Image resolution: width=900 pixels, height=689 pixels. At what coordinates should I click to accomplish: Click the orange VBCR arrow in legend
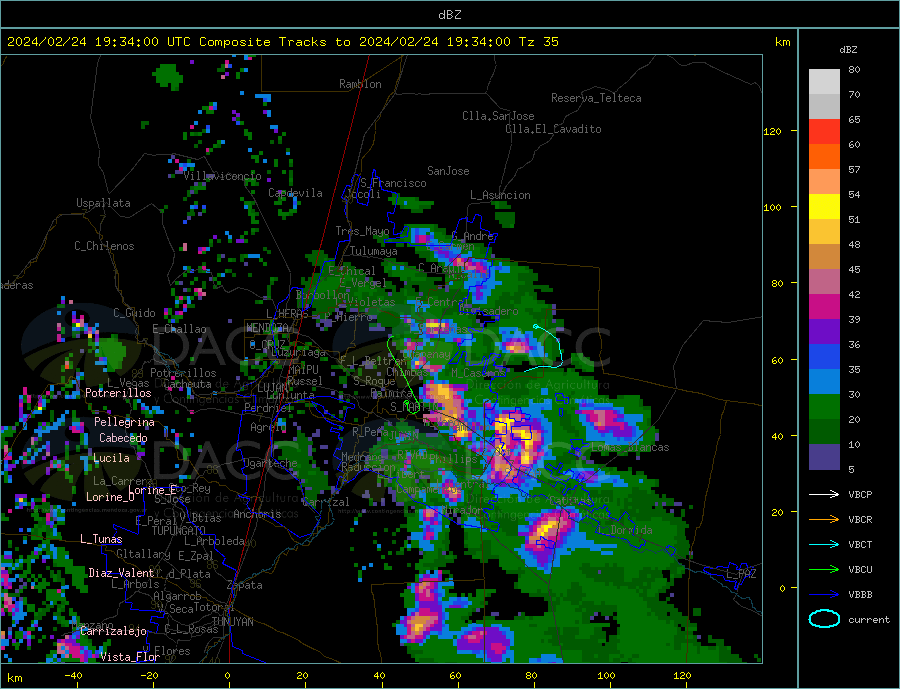824,520
